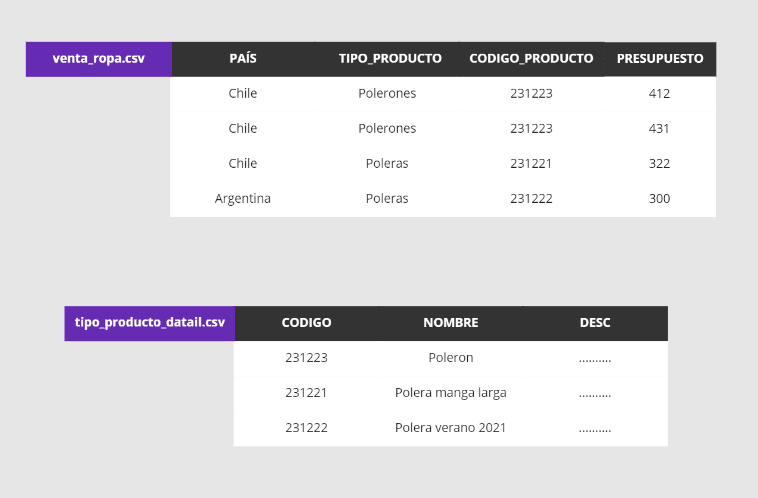Screen dimensions: 758x498
Task: Select the budget value 300
Action: [659, 199]
